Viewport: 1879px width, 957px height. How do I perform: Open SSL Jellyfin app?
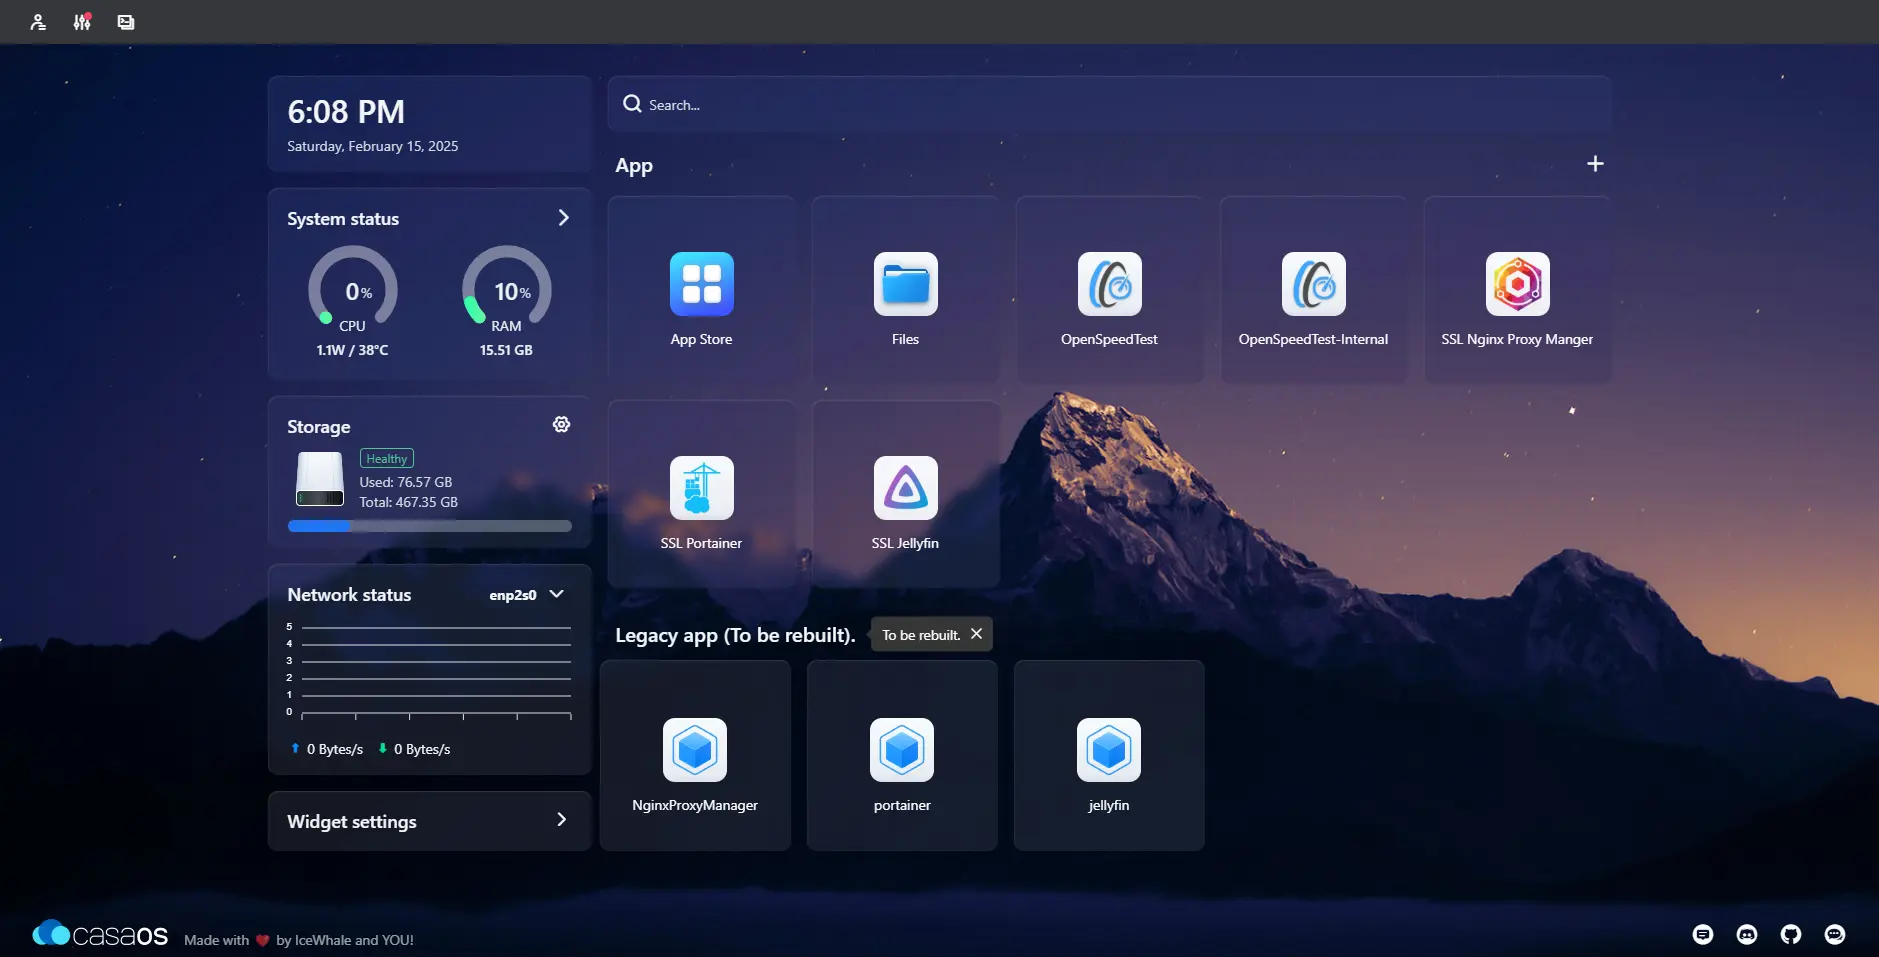[905, 488]
